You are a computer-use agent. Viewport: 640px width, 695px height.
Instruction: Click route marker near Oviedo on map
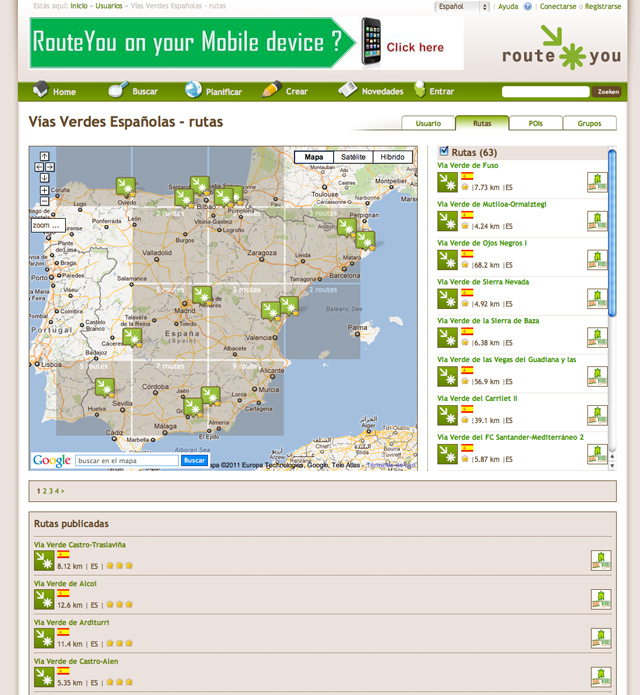coord(125,186)
